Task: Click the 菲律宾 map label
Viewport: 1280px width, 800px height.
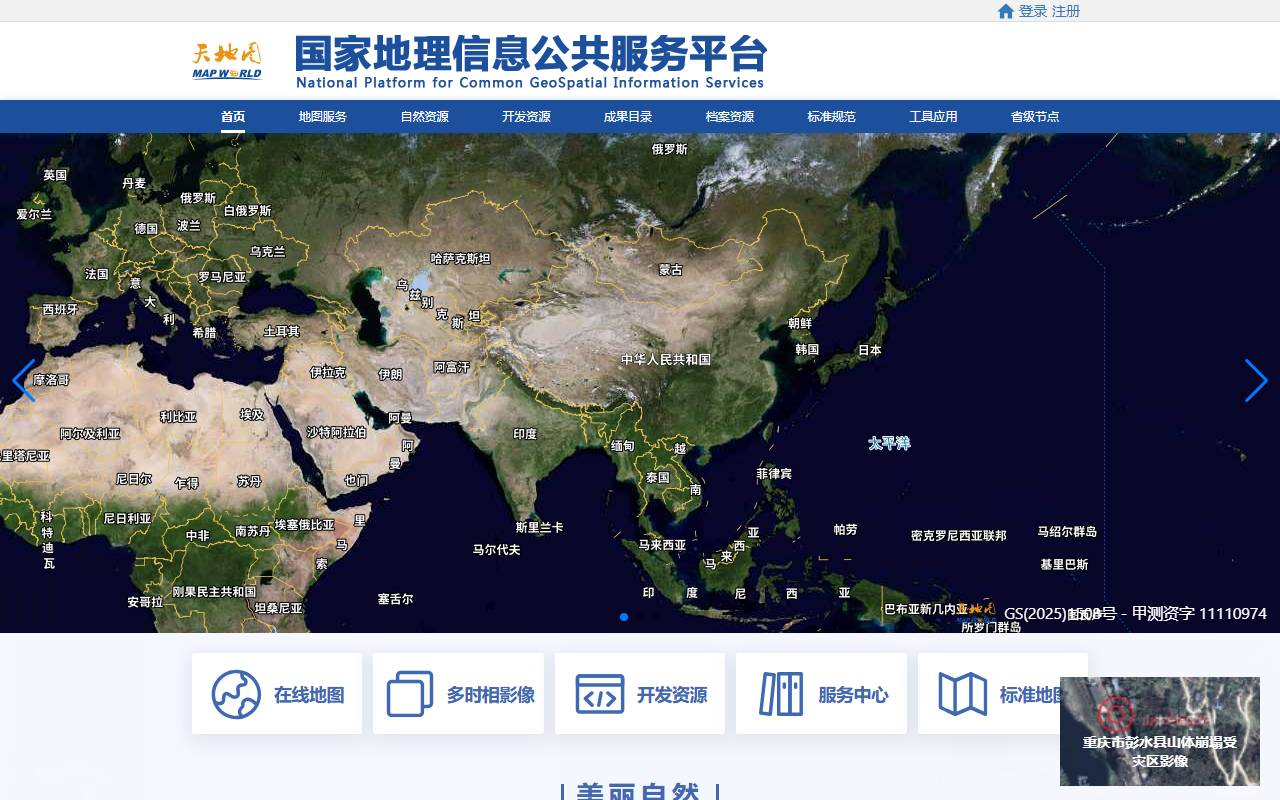Action: 774,473
